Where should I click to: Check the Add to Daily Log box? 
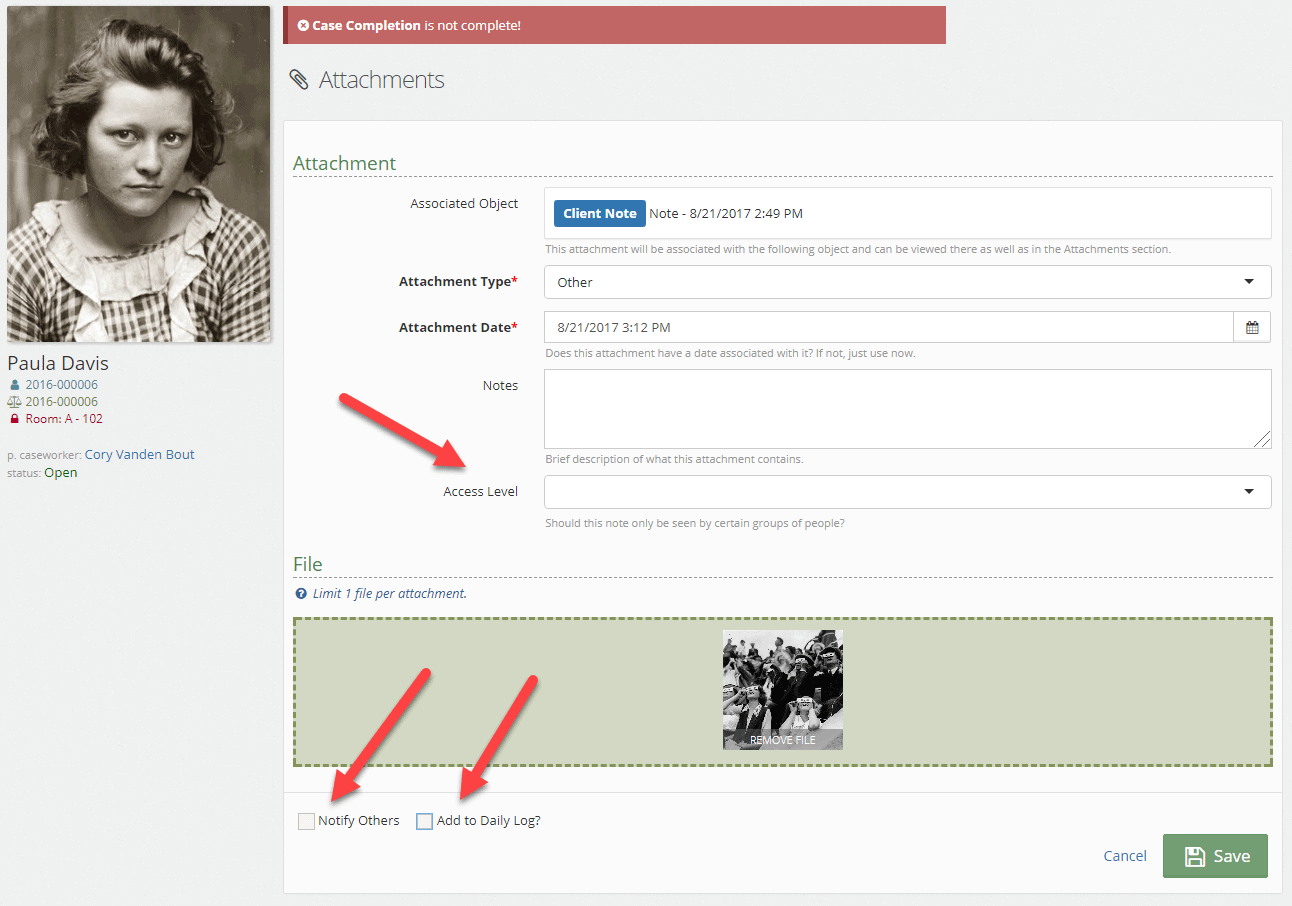[424, 821]
